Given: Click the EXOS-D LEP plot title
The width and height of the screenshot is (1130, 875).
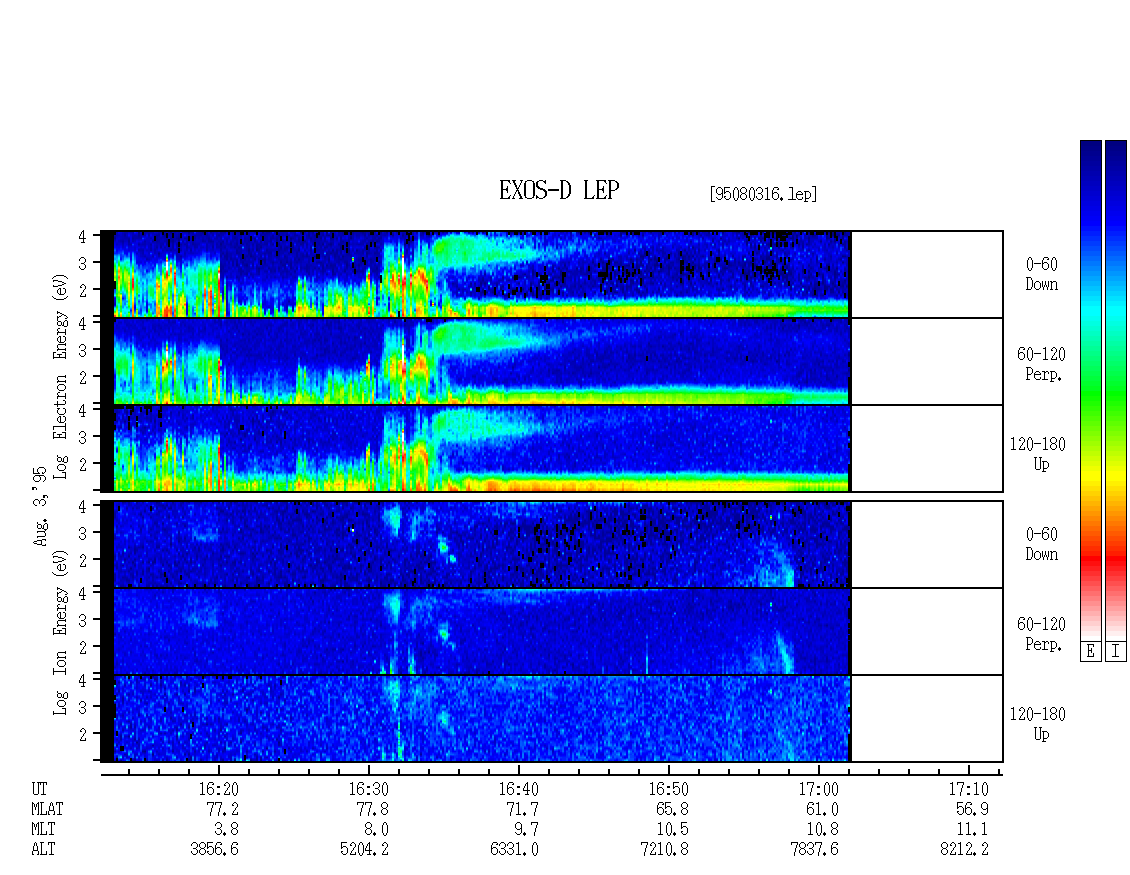Looking at the screenshot, I should 559,190.
